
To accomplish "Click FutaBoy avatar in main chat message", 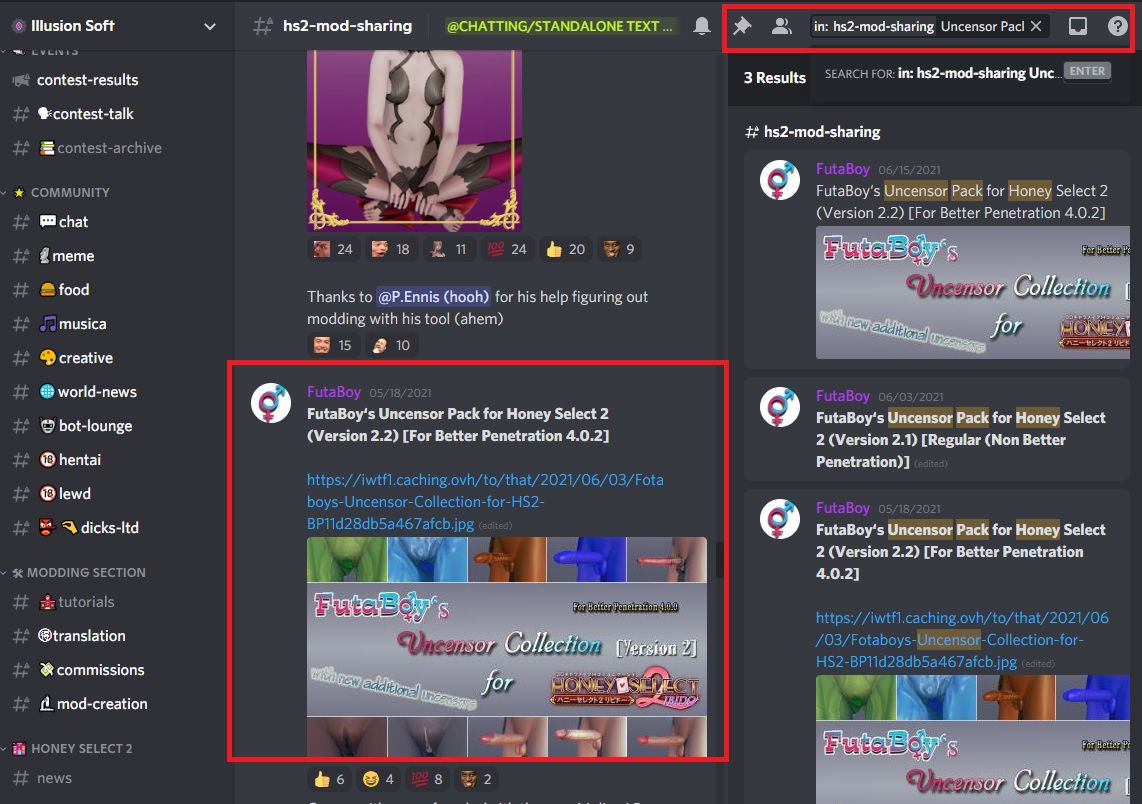I will click(x=271, y=403).
